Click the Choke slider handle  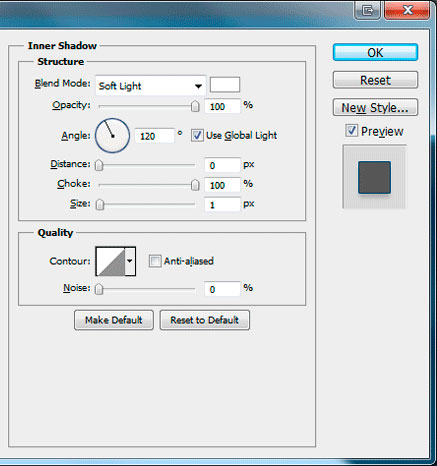tap(195, 185)
